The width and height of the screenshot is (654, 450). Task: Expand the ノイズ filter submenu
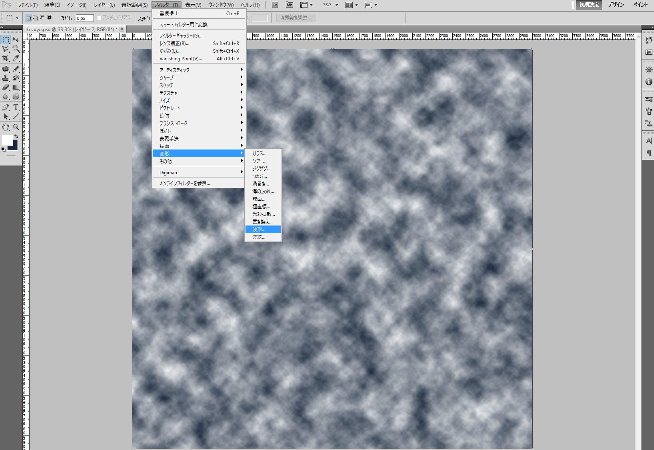pos(199,100)
